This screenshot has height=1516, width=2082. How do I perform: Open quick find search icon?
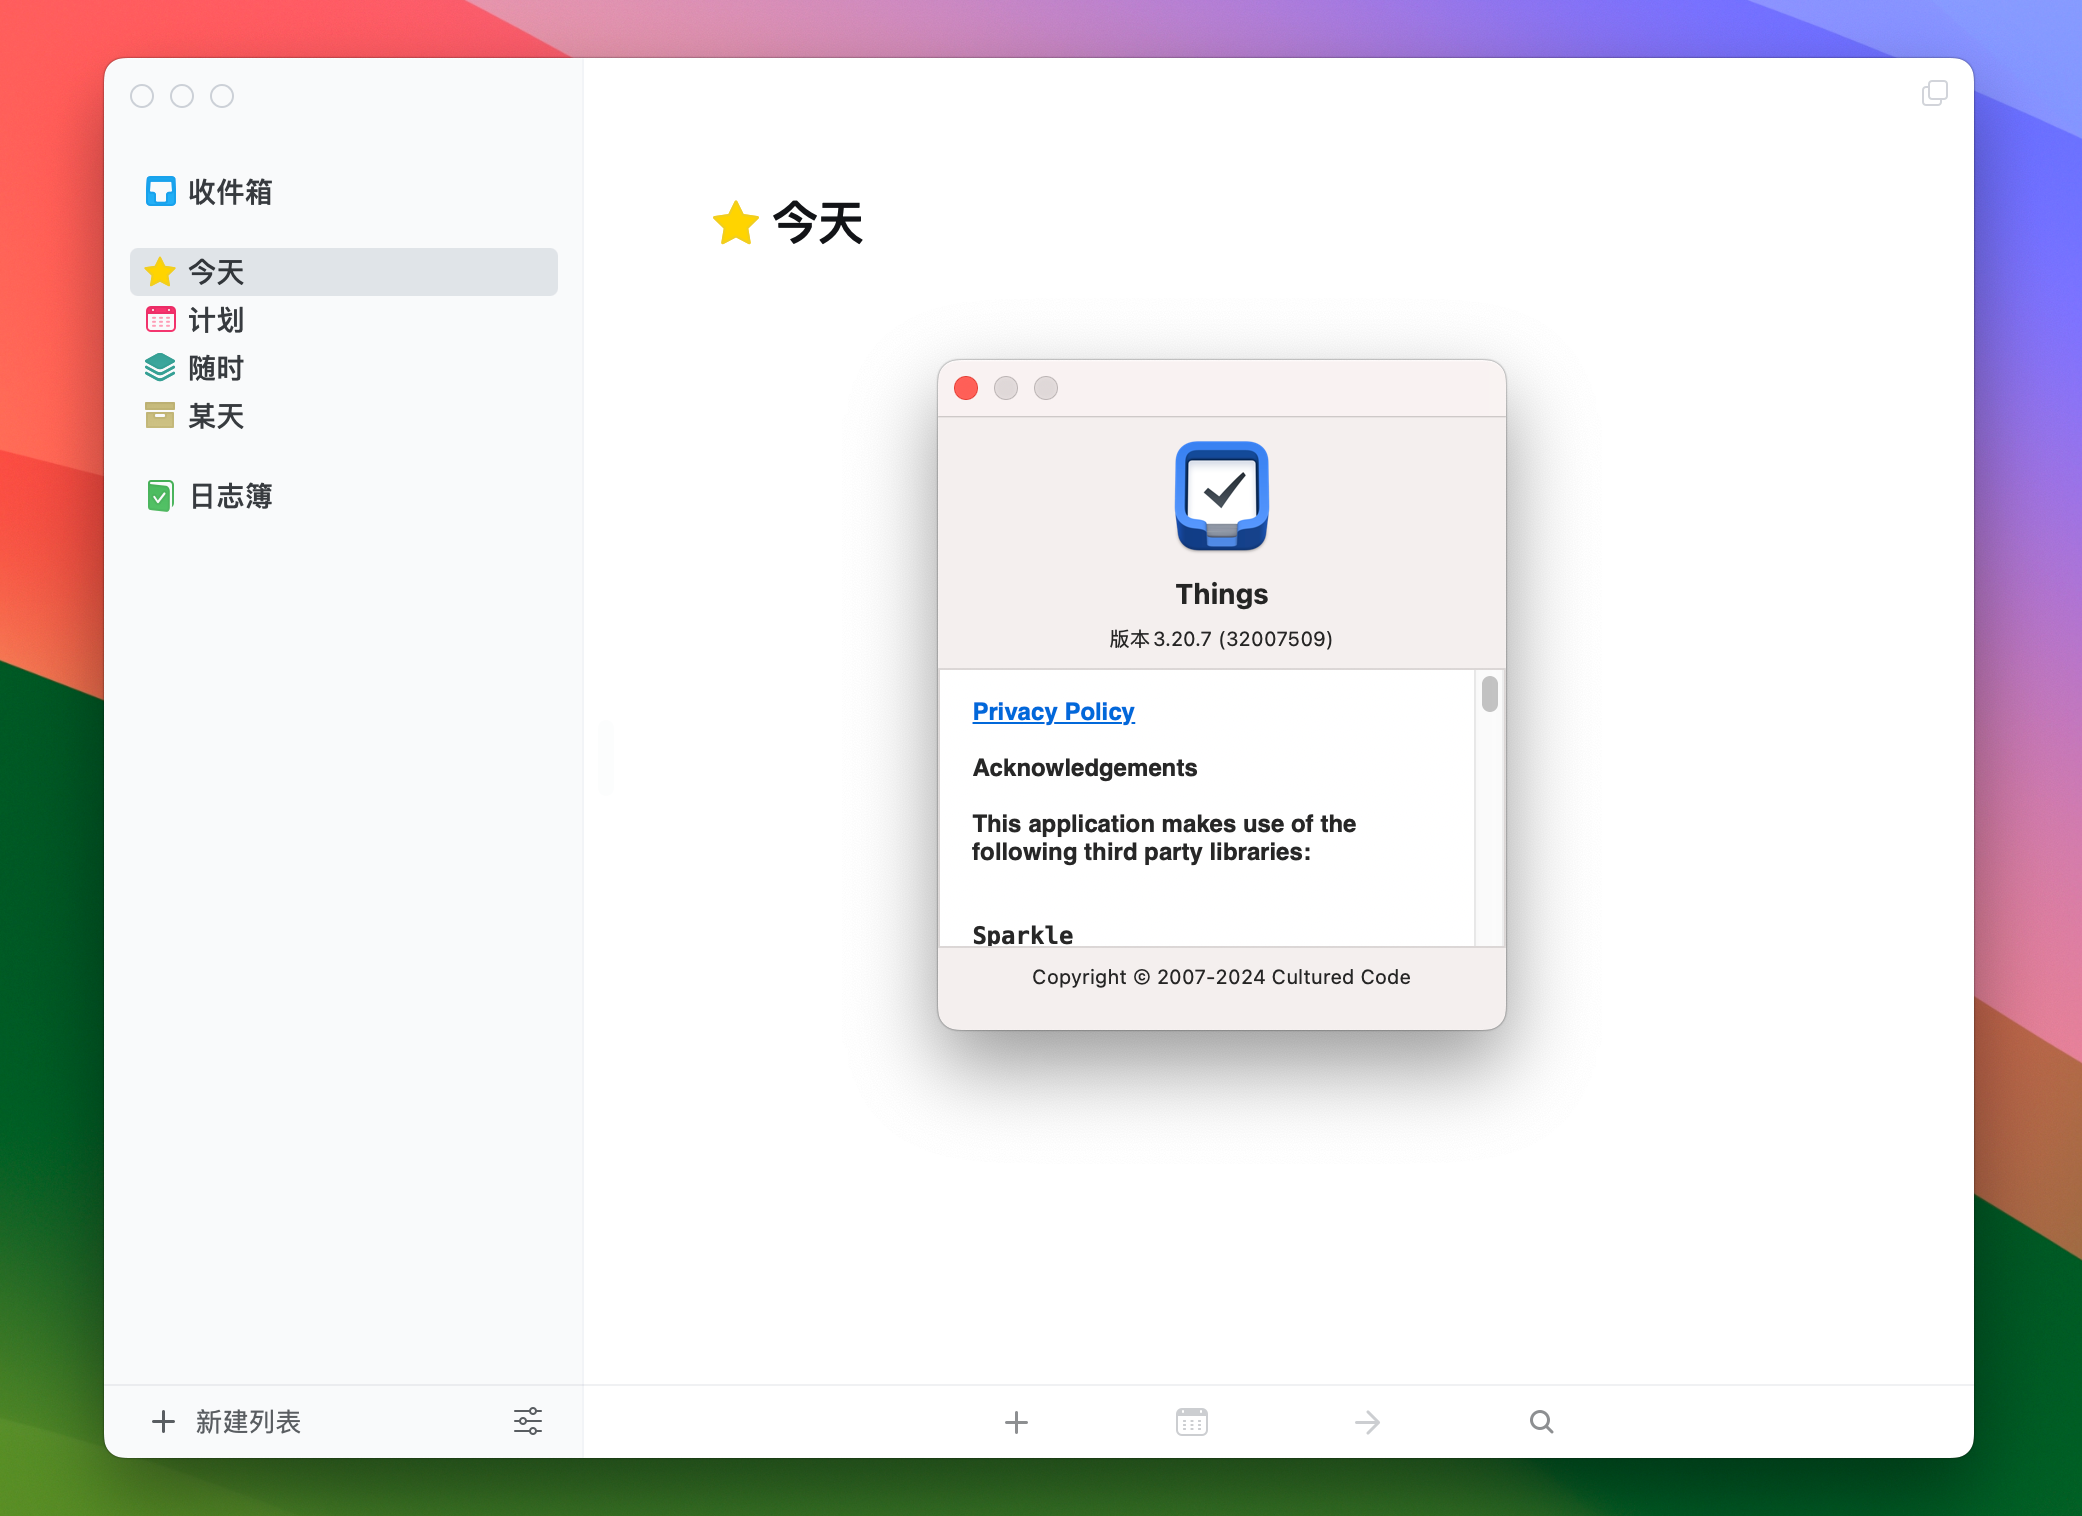[1542, 1422]
